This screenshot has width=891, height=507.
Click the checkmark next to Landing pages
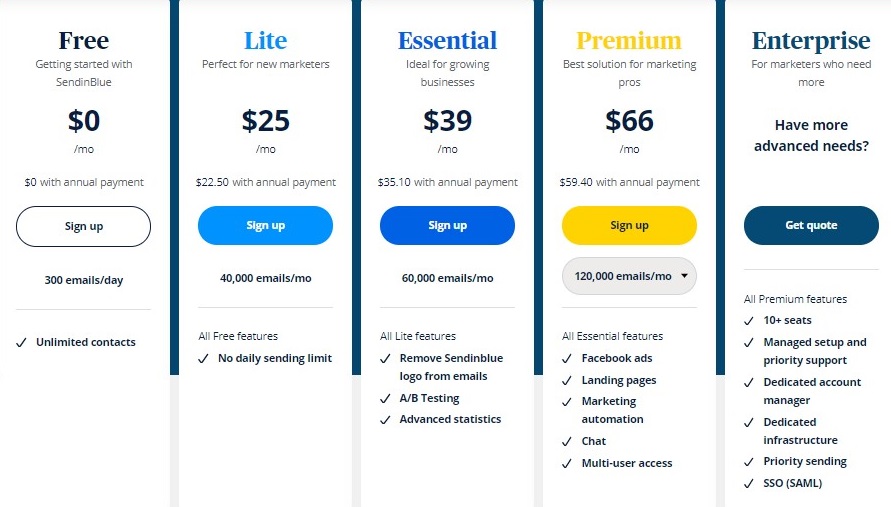coord(567,381)
